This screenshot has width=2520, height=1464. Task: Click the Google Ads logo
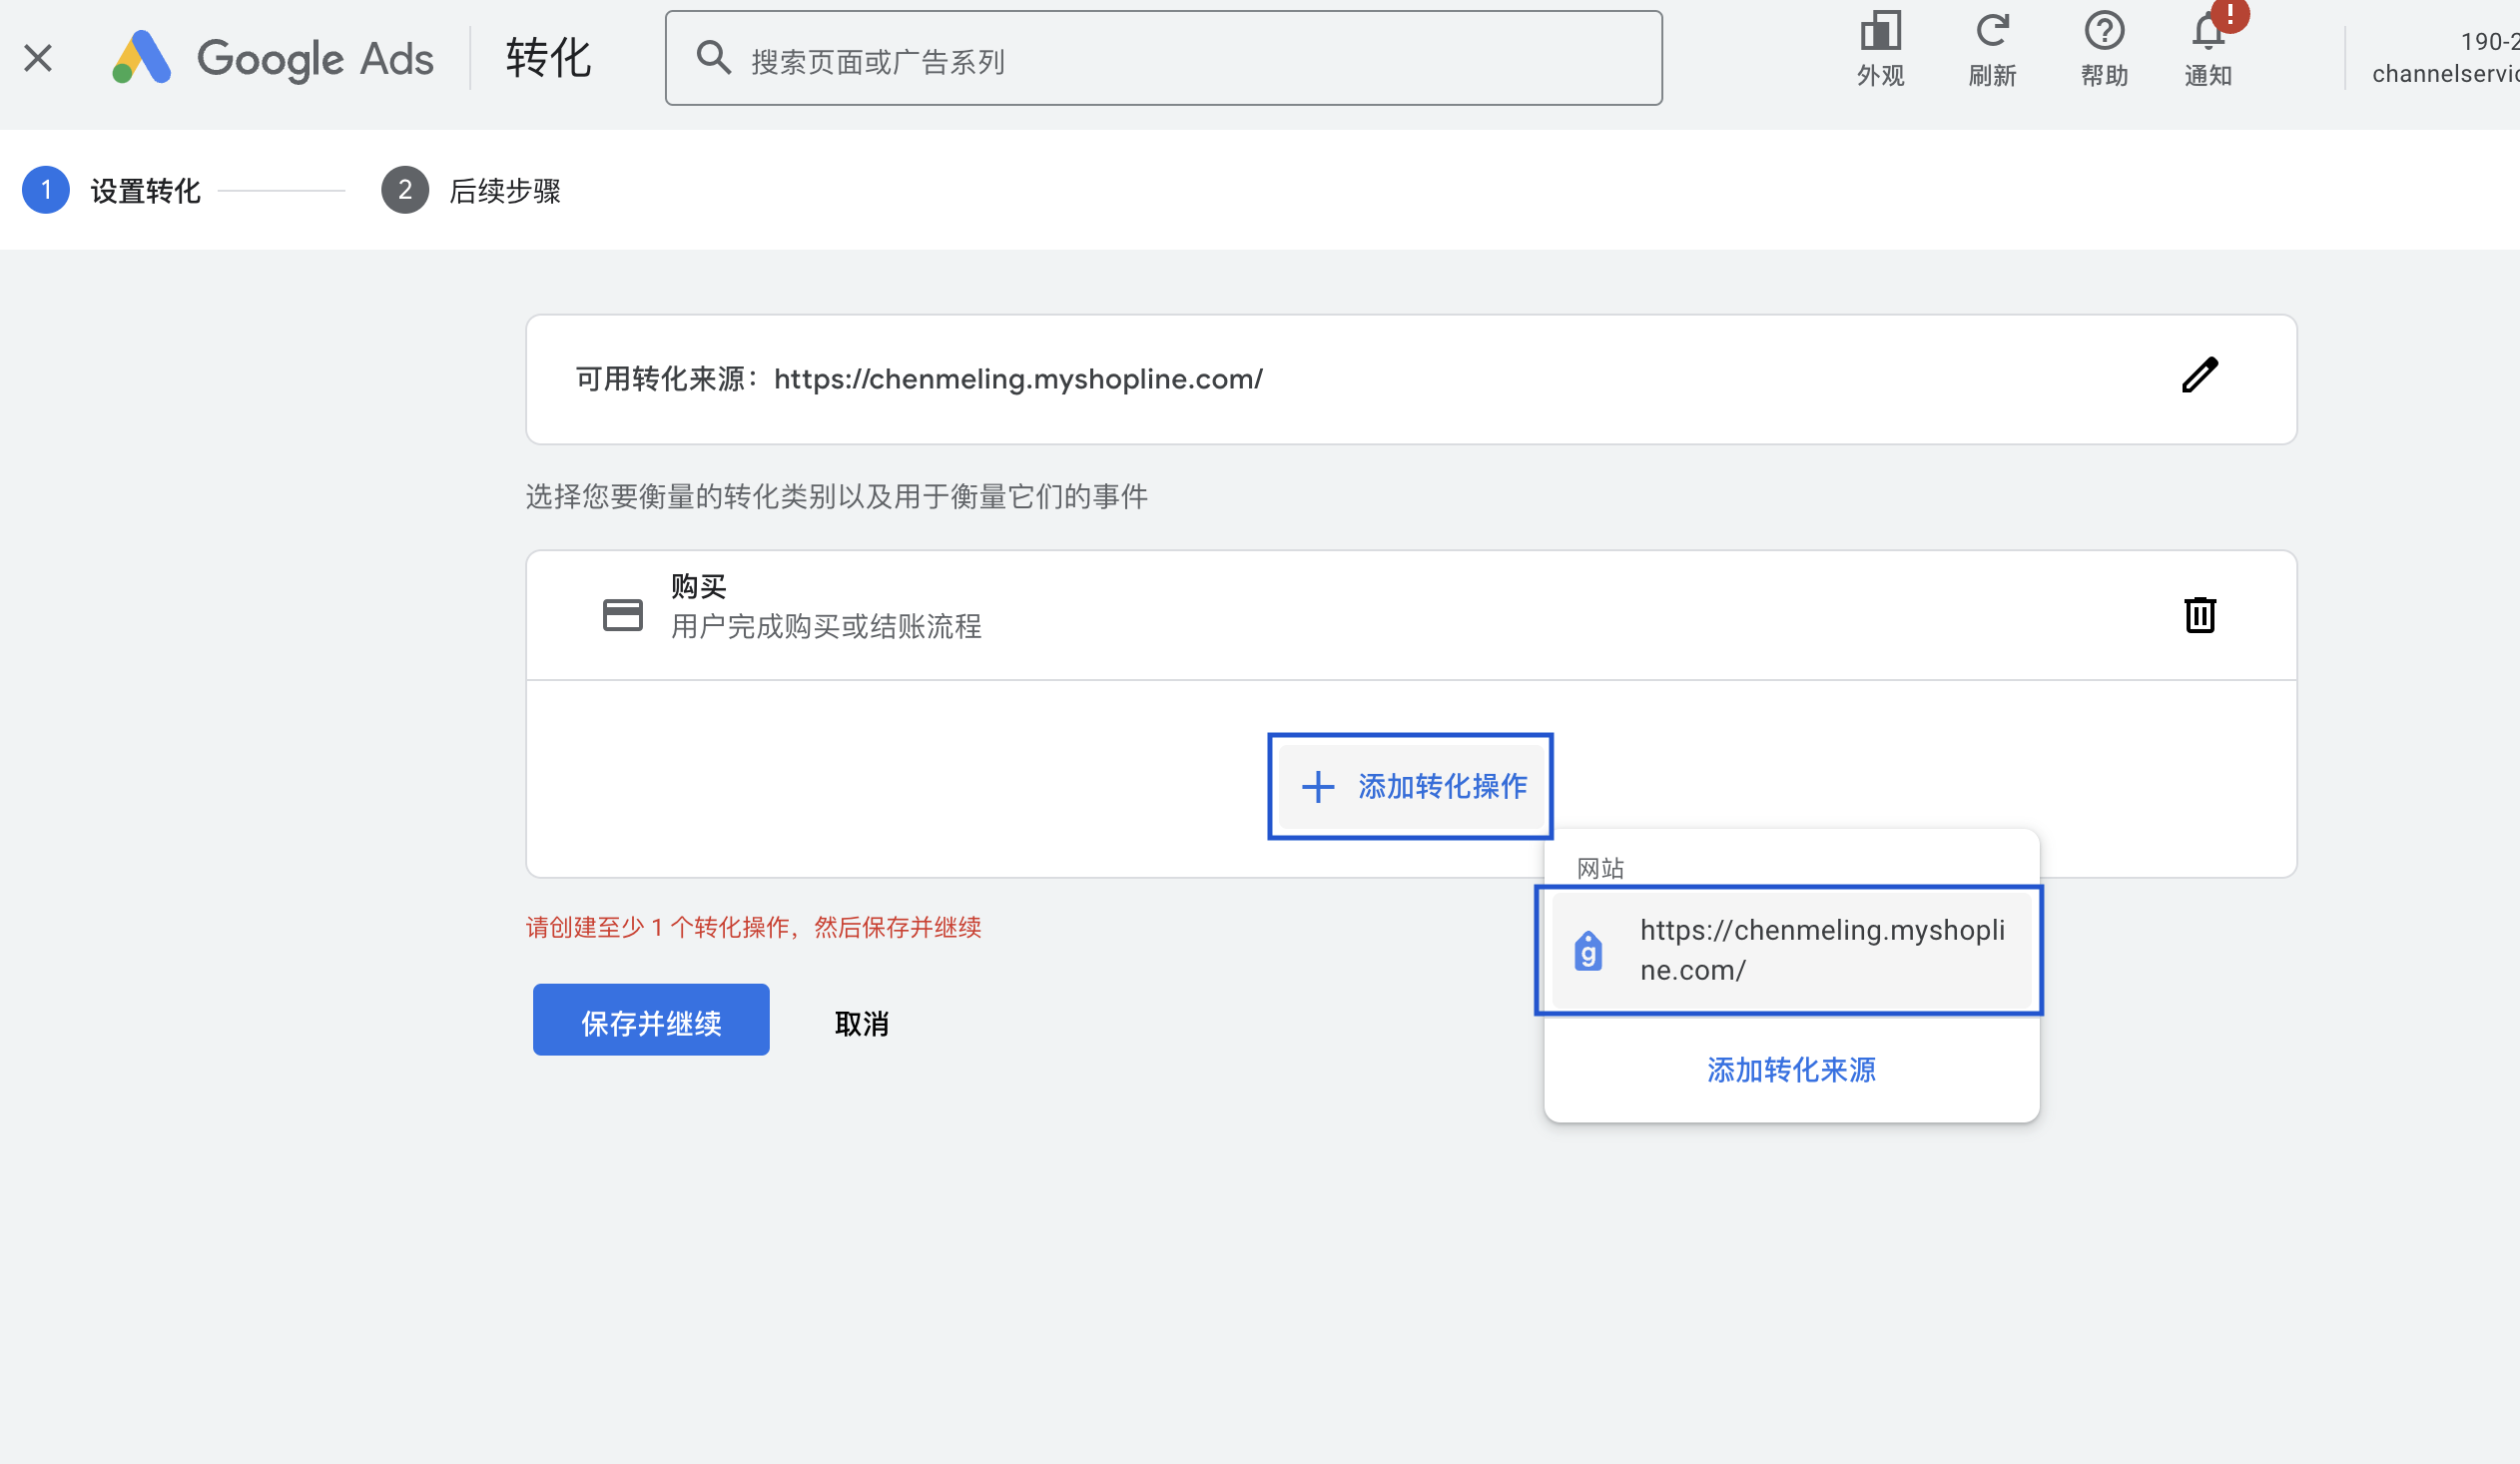tap(272, 58)
